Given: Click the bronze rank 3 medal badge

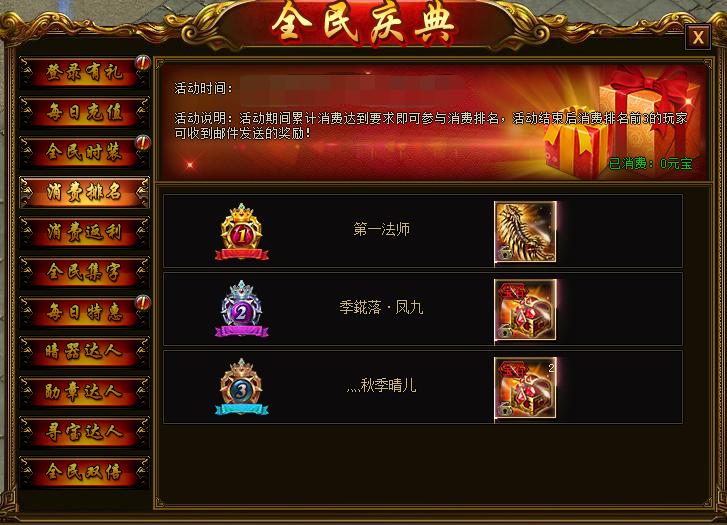Looking at the screenshot, I should [242, 387].
